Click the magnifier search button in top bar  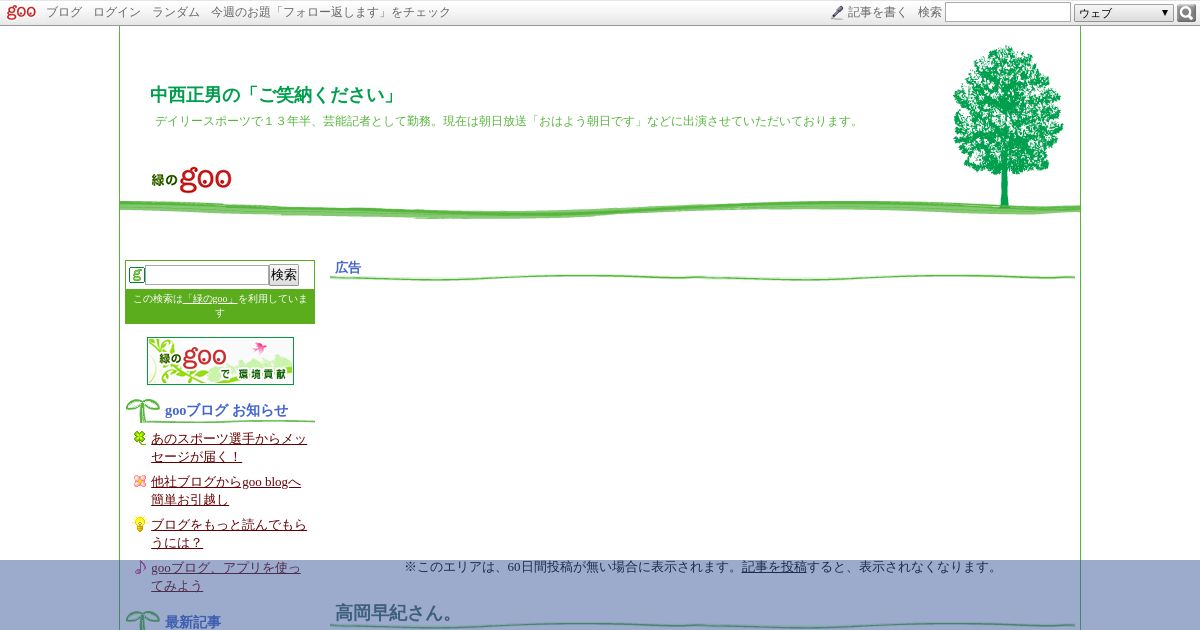pos(1187,13)
